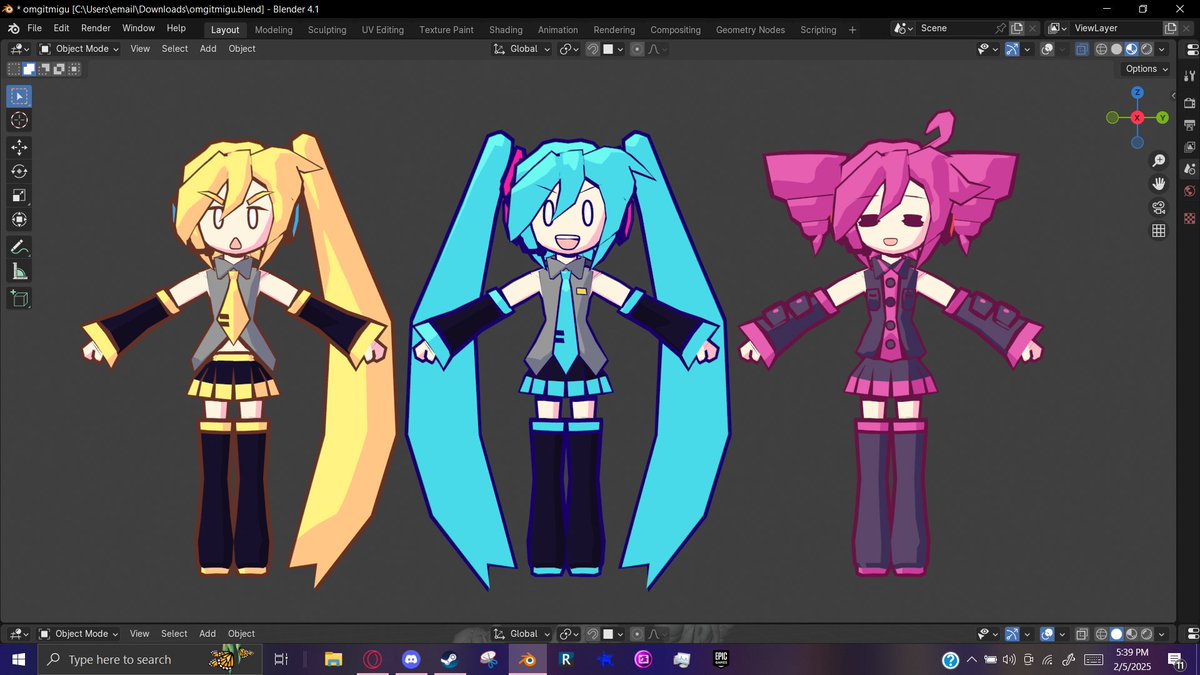1200x675 pixels.
Task: Select the Move tool
Action: click(19, 147)
